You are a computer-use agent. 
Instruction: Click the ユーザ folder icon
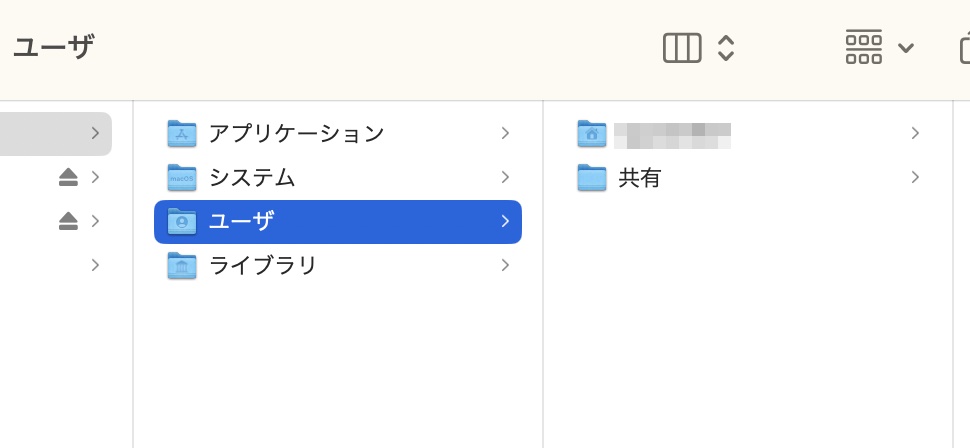[x=182, y=221]
